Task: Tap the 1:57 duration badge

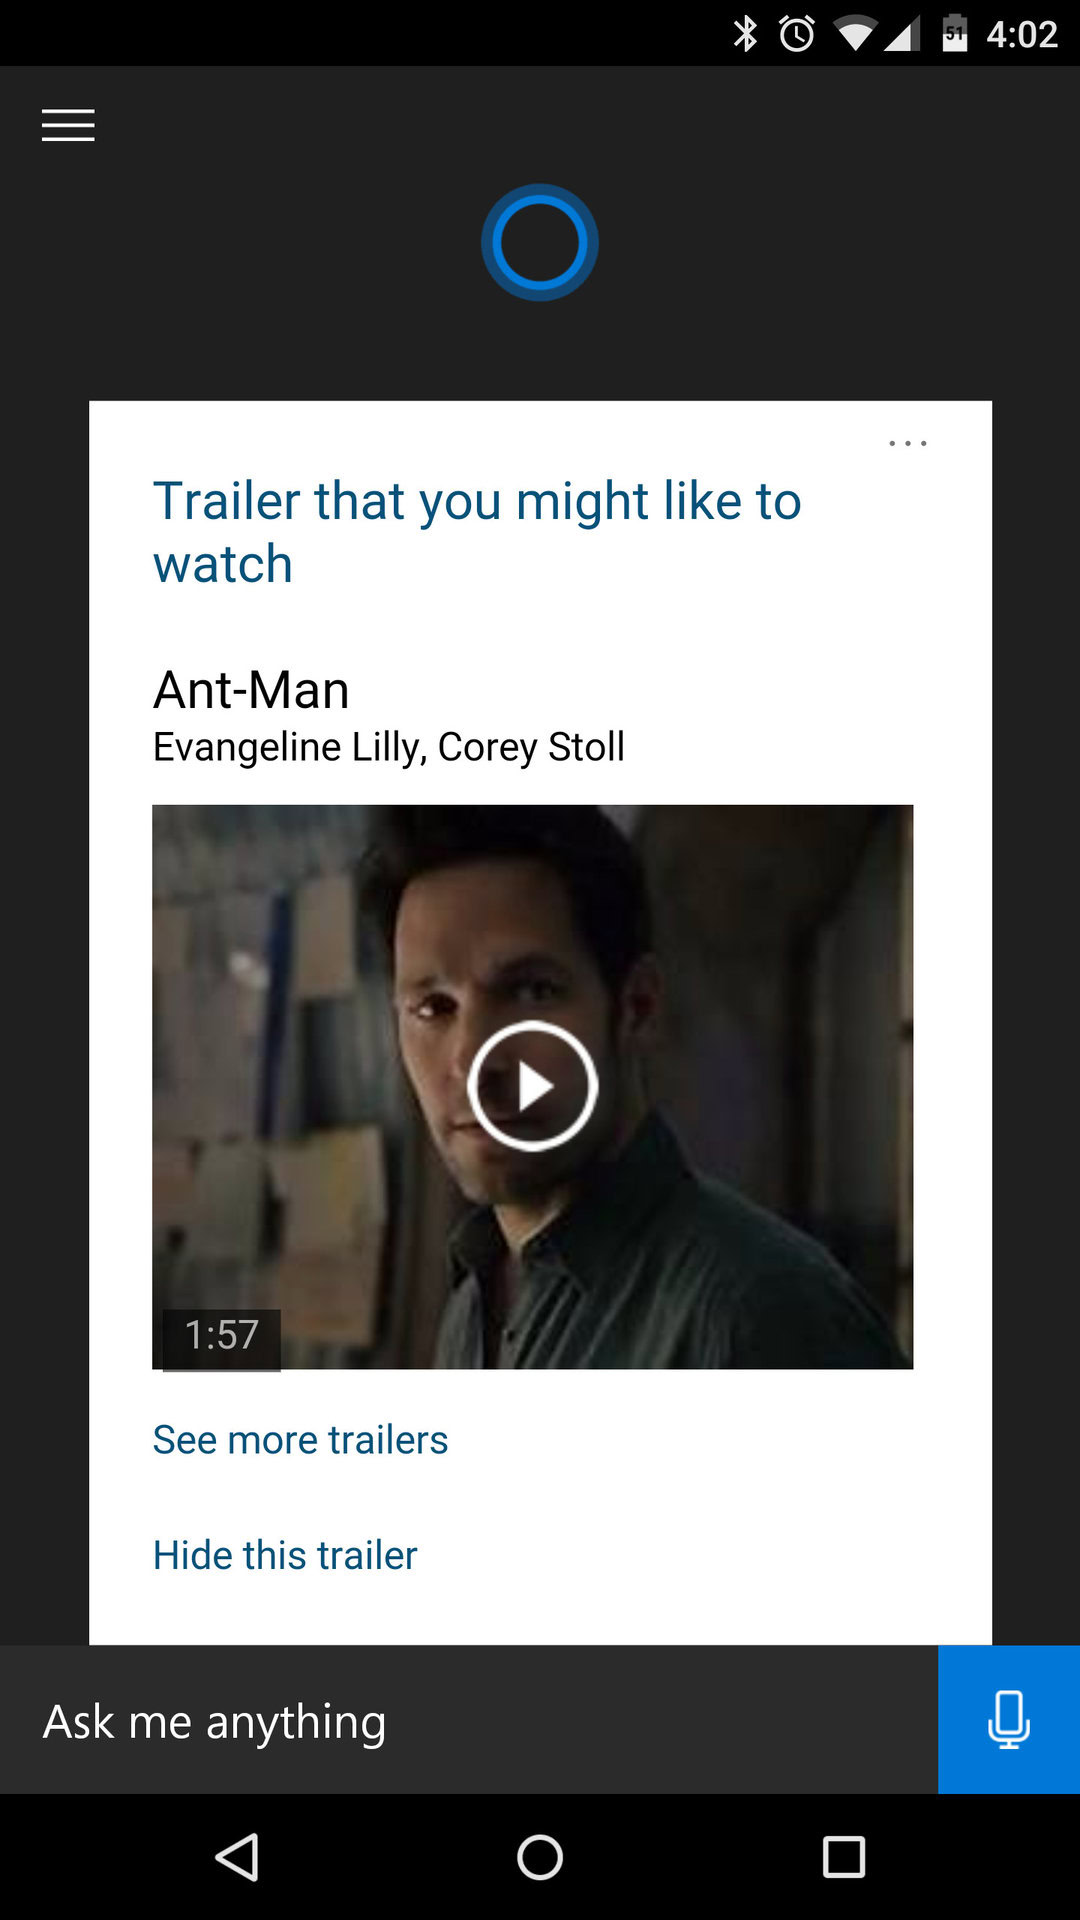Action: coord(222,1336)
